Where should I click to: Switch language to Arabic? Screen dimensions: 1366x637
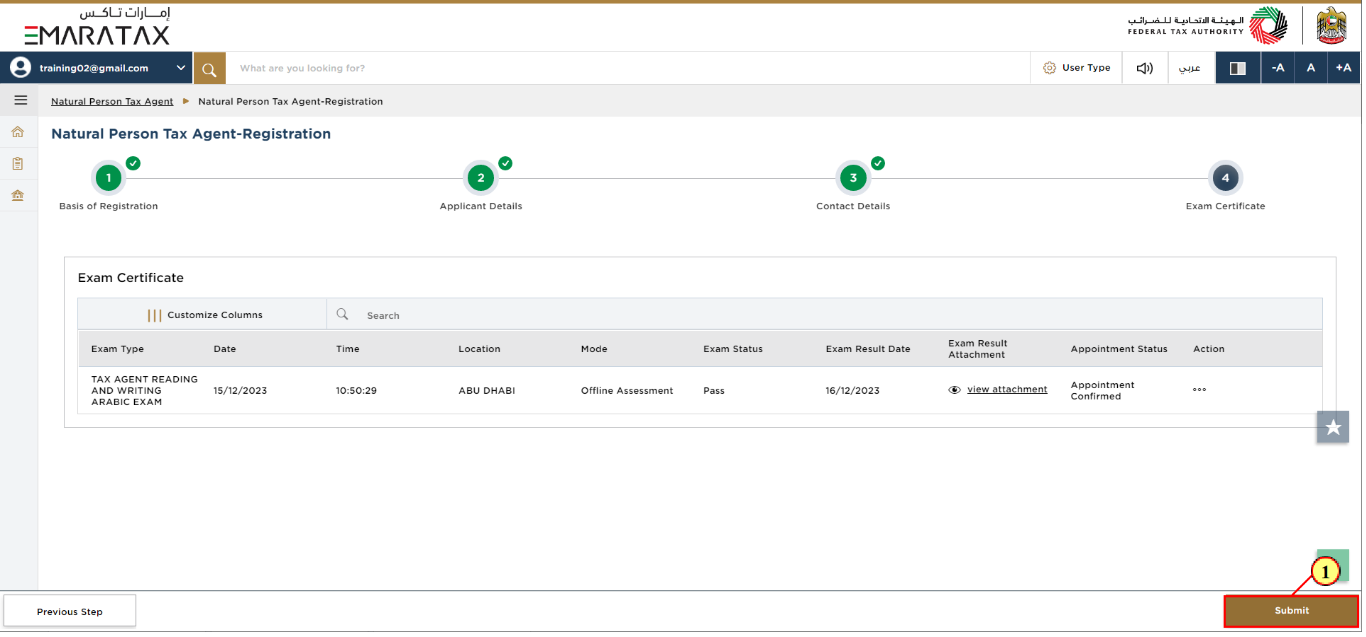pos(1190,68)
